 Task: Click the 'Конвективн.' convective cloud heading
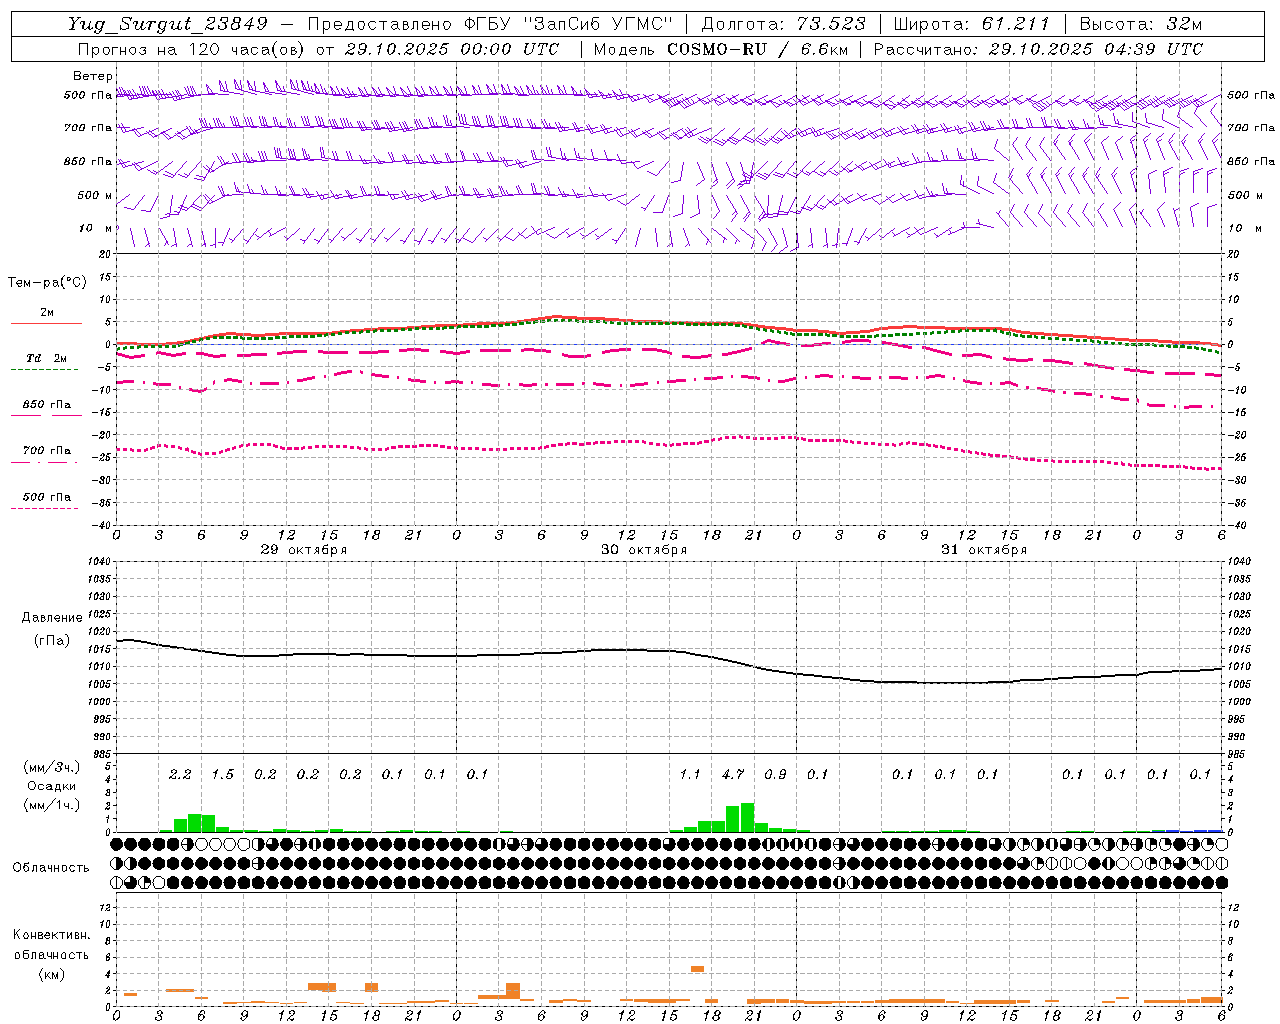point(52,935)
